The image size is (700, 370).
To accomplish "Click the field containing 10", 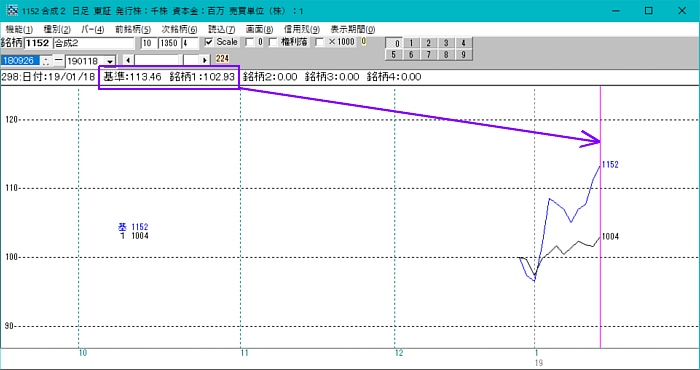I will (148, 43).
